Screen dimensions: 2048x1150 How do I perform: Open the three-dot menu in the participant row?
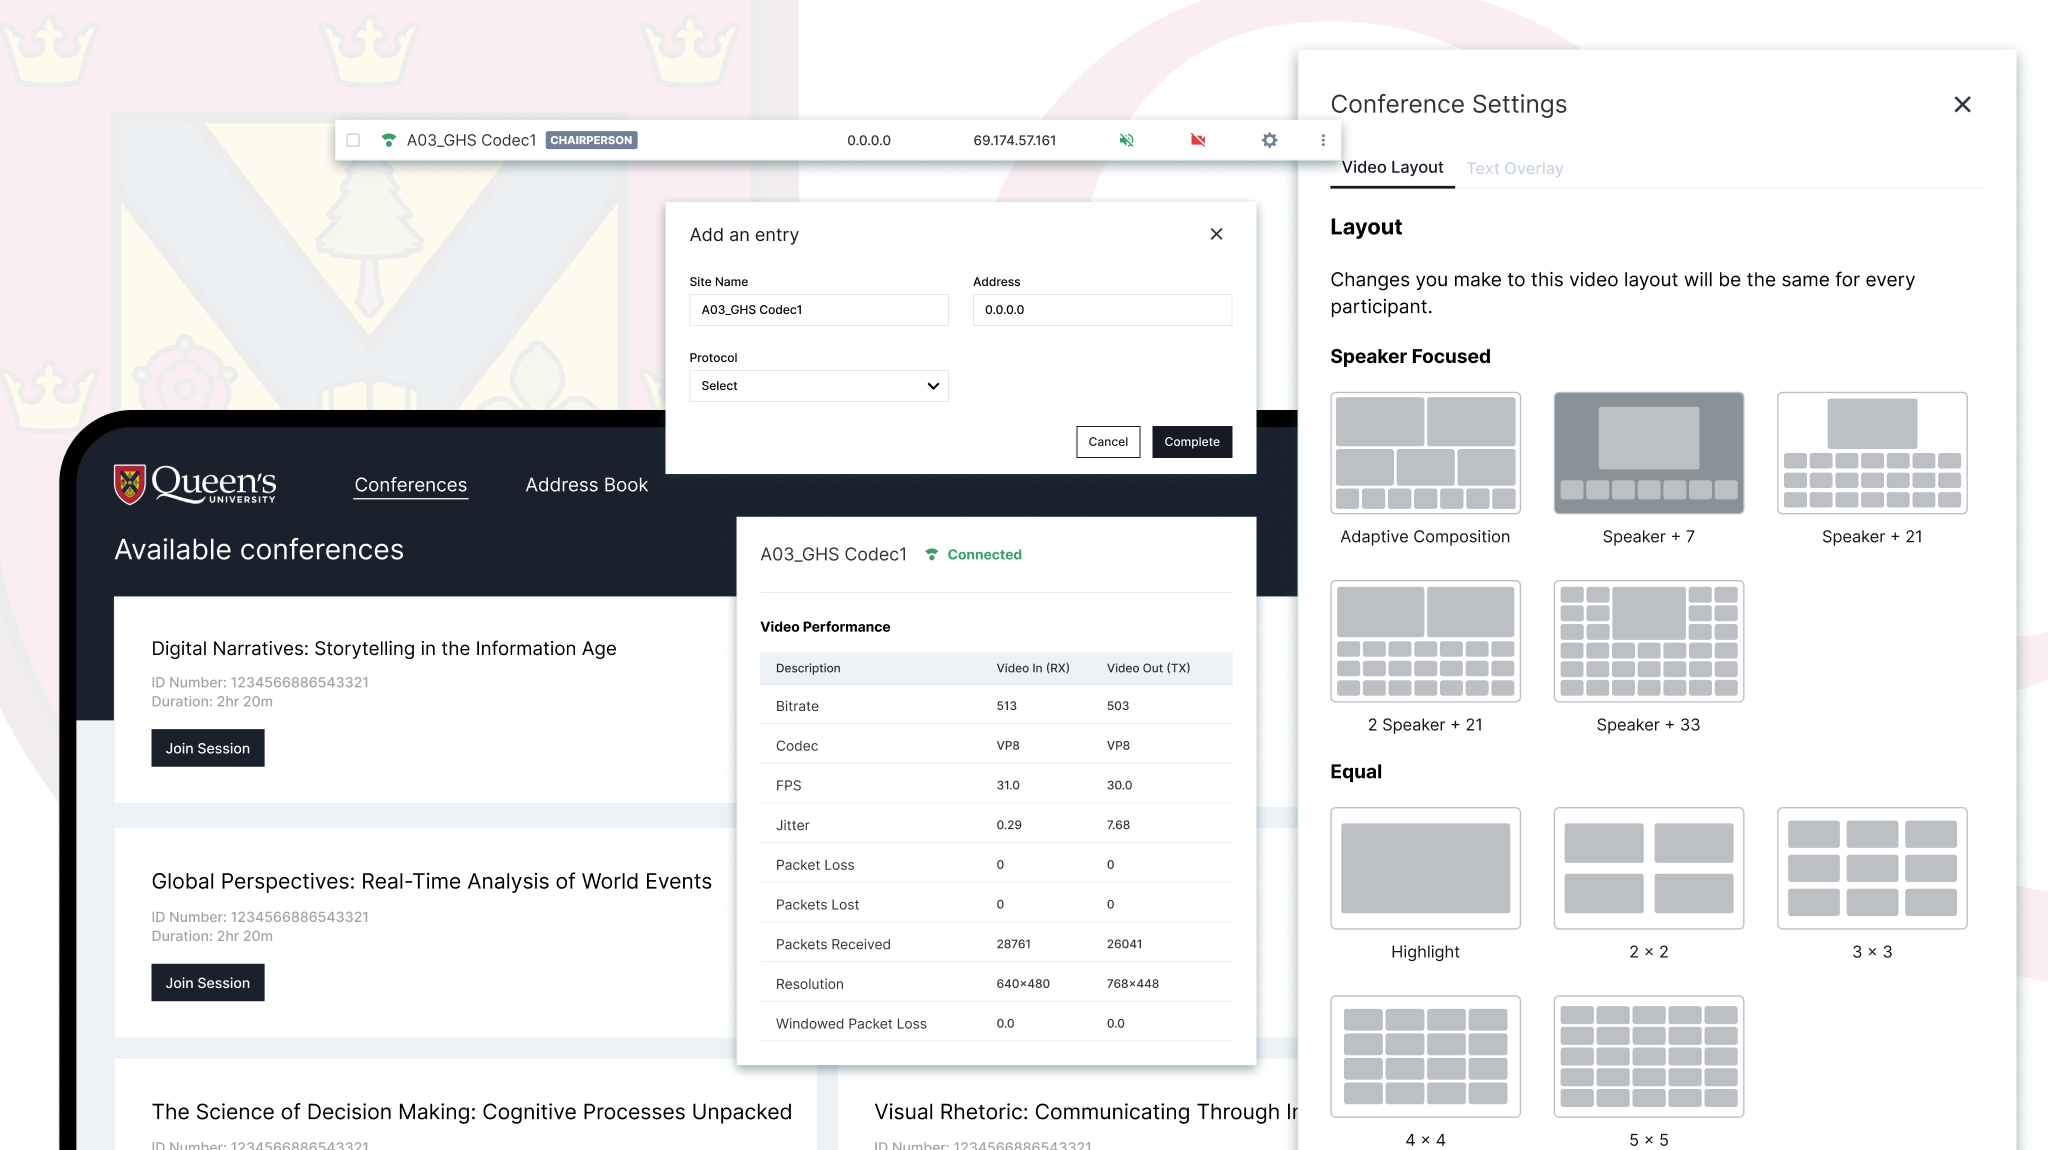coord(1323,140)
